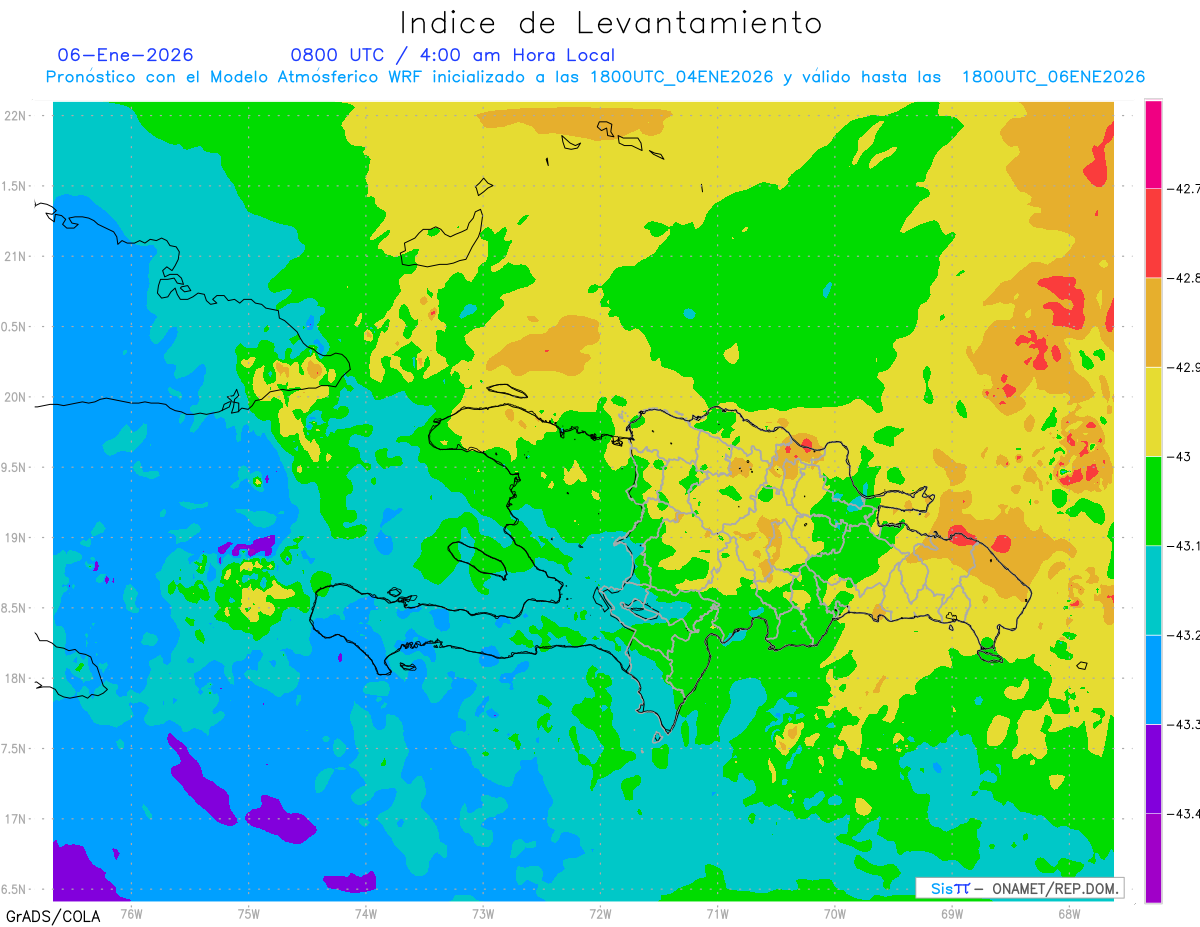The height and width of the screenshot is (927, 1200).
Task: Select the magenta legend color segment
Action: coord(1153,144)
